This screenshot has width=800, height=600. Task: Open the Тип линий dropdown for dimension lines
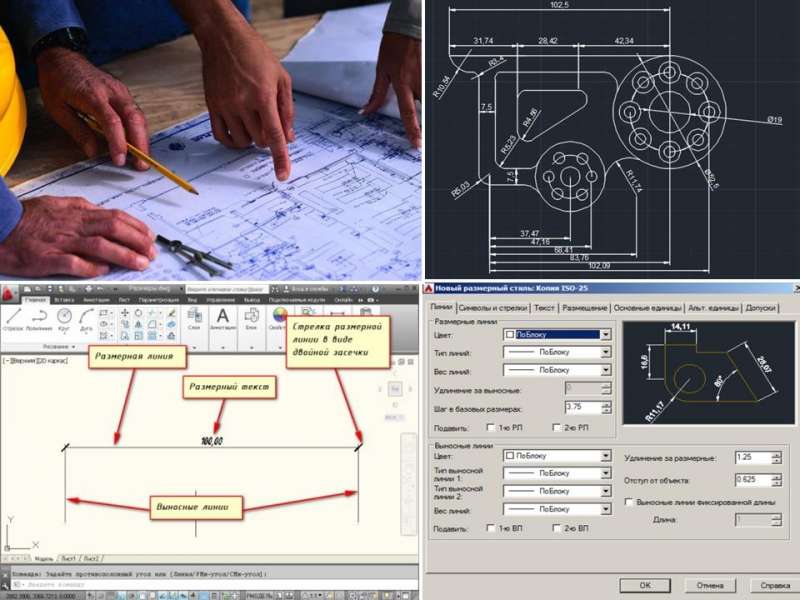coord(605,352)
